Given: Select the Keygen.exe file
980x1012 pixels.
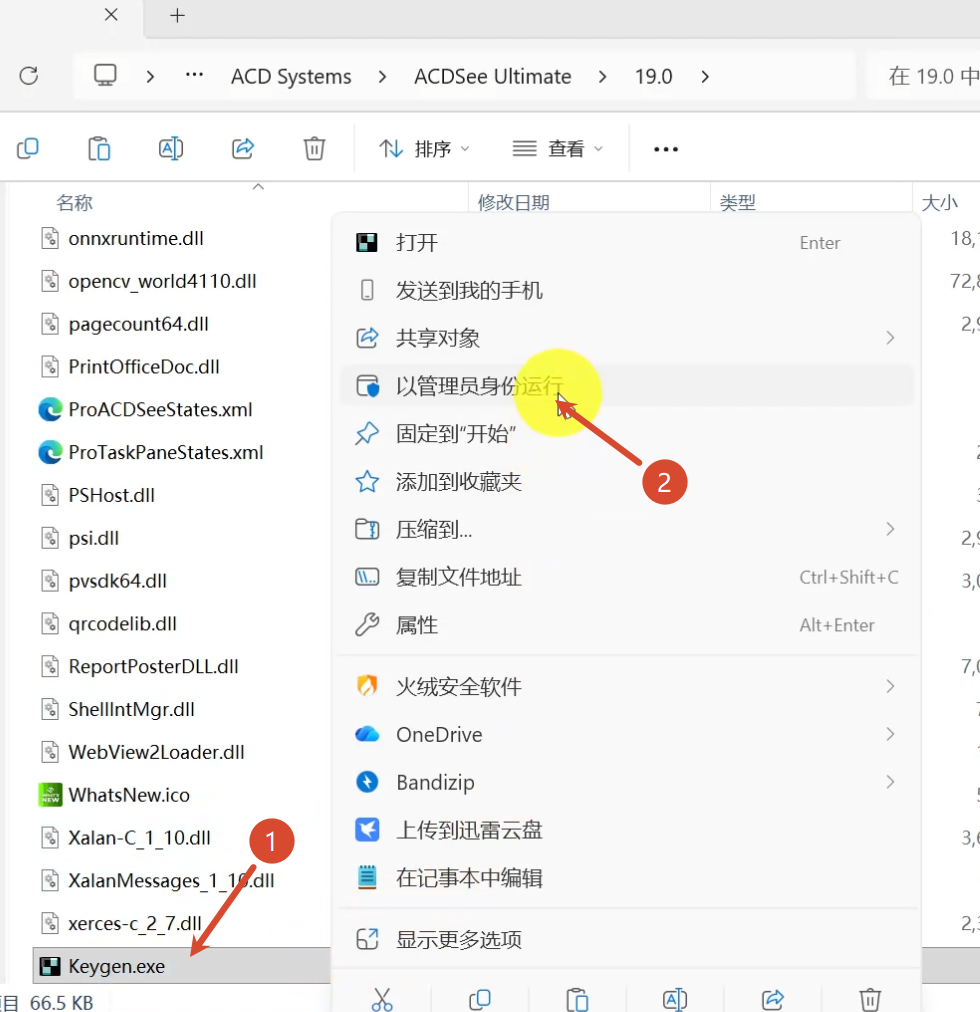Looking at the screenshot, I should 117,966.
